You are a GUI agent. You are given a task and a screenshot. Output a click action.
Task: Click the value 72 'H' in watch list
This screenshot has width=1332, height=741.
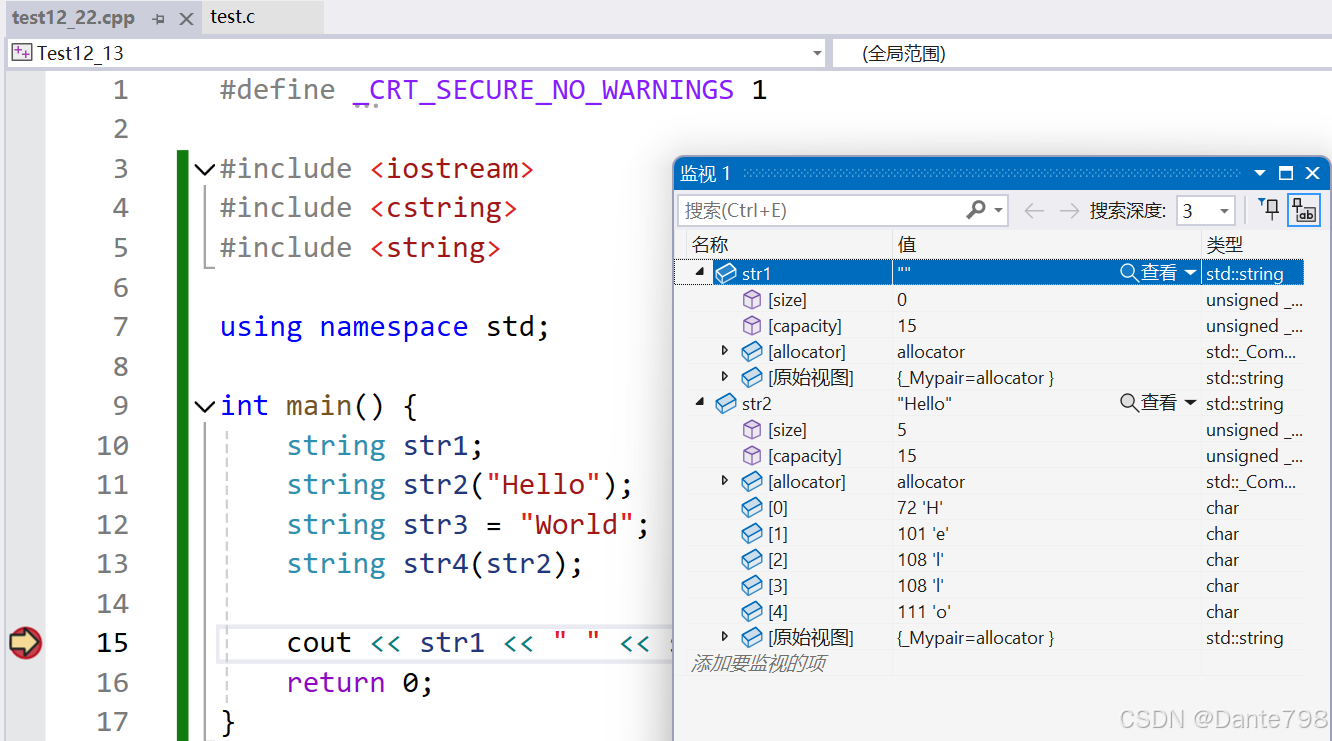click(x=918, y=507)
